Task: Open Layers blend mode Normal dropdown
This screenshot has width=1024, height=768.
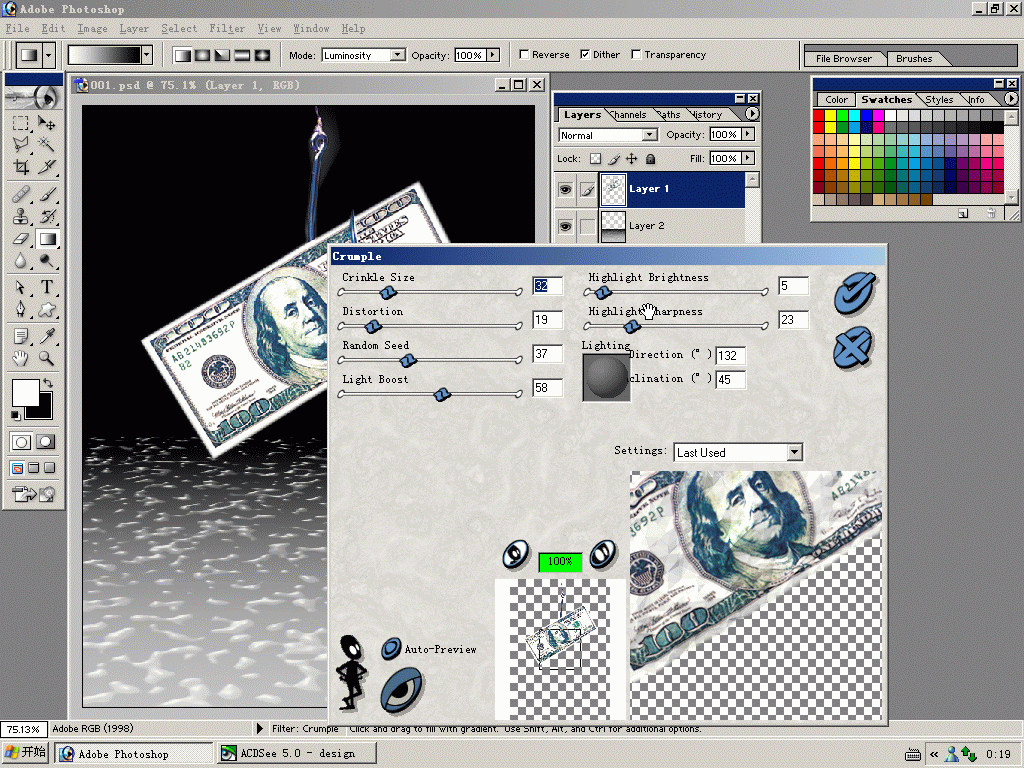Action: pos(649,135)
